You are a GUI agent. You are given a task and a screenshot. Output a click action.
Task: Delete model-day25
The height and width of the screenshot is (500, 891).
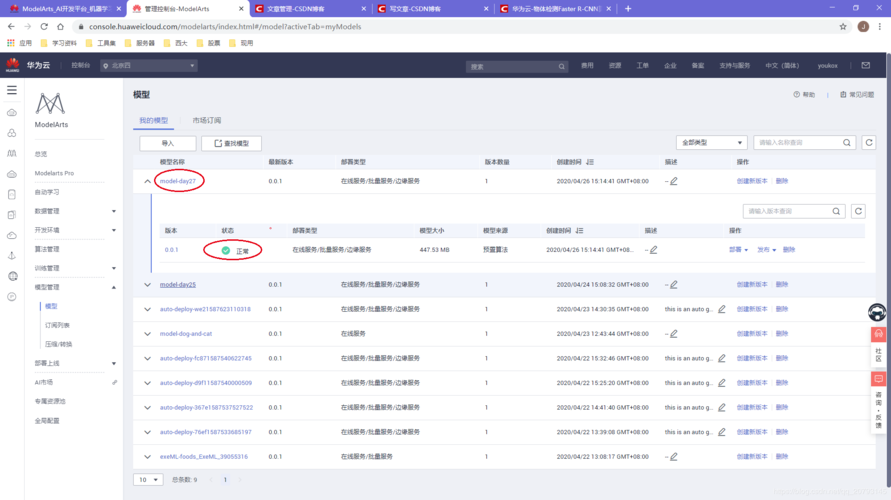coord(782,285)
